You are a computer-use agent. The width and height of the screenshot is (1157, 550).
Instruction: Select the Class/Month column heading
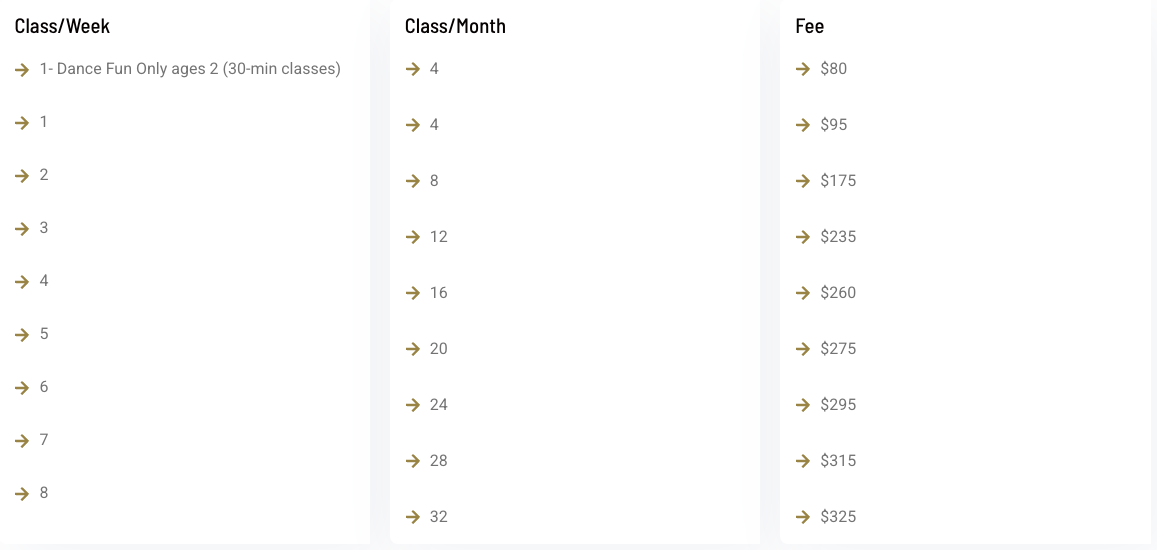click(x=455, y=27)
